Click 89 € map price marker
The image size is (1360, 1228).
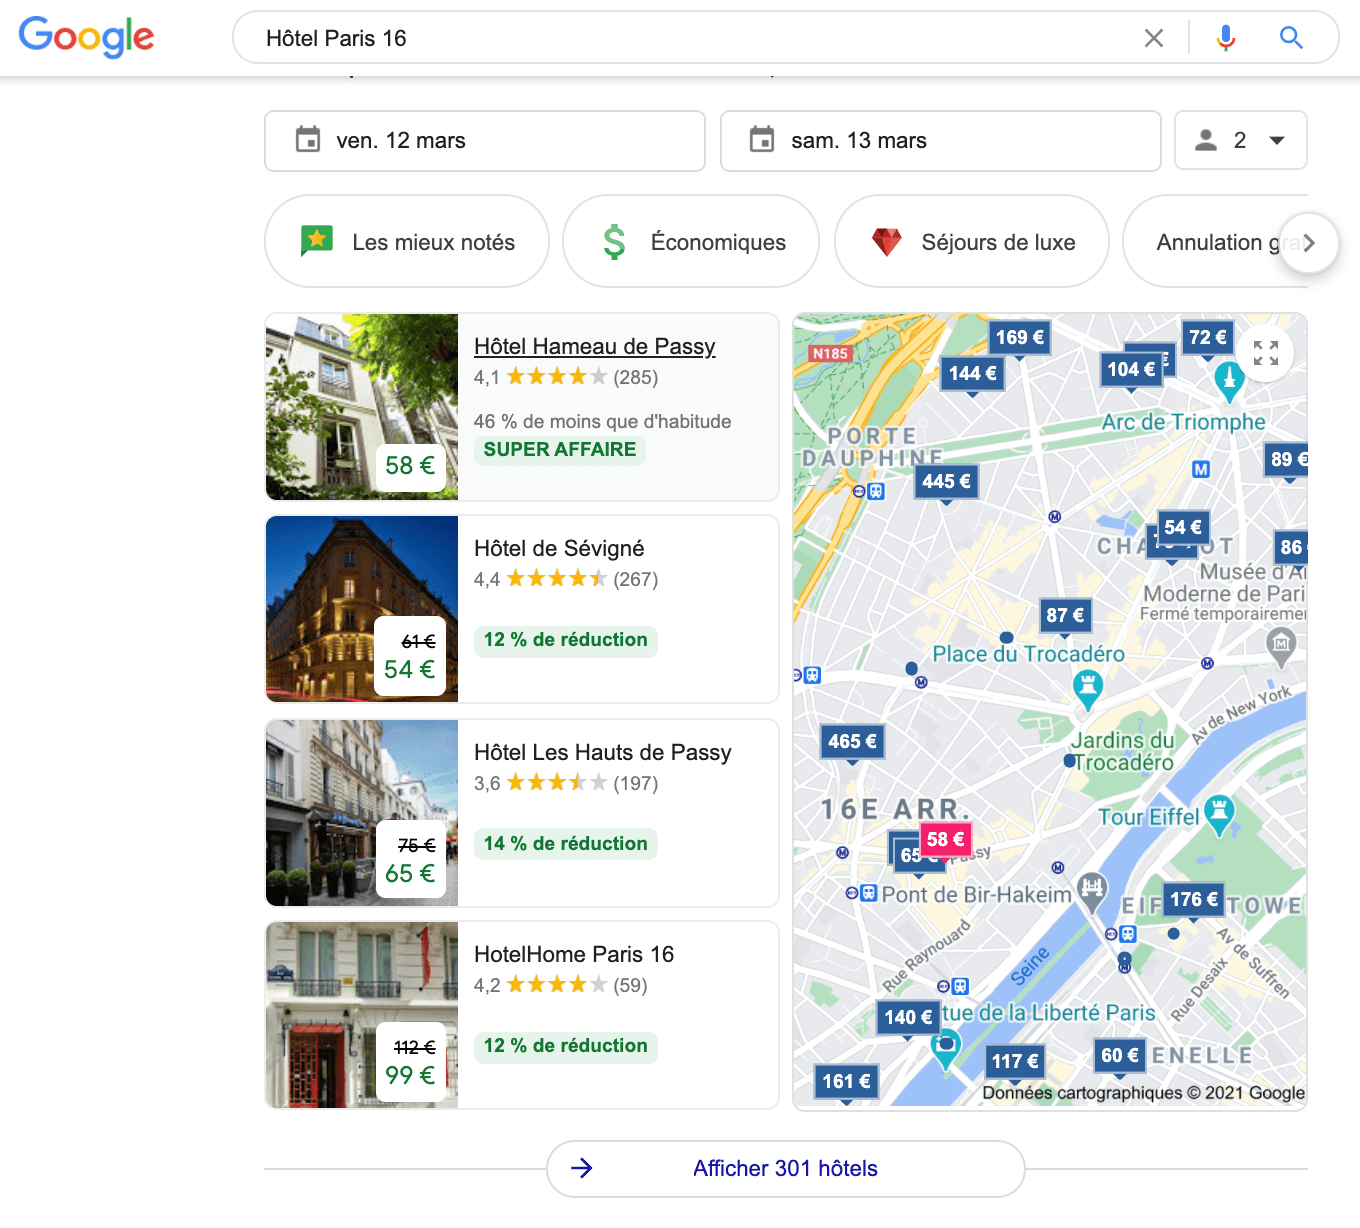click(1287, 460)
